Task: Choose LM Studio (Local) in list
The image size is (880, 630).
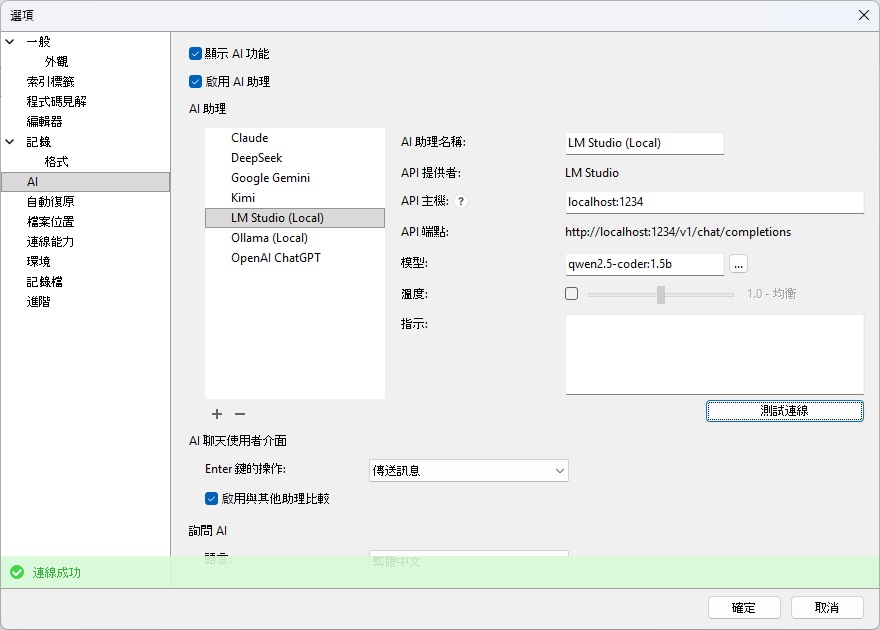Action: tap(295, 218)
